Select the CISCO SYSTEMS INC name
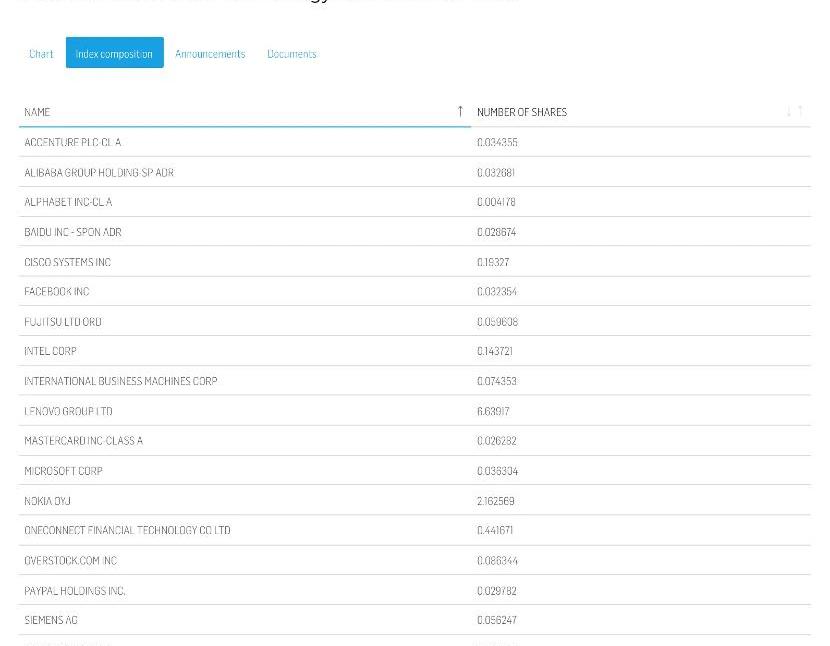Screen dimensions: 830x646 [x=68, y=262]
